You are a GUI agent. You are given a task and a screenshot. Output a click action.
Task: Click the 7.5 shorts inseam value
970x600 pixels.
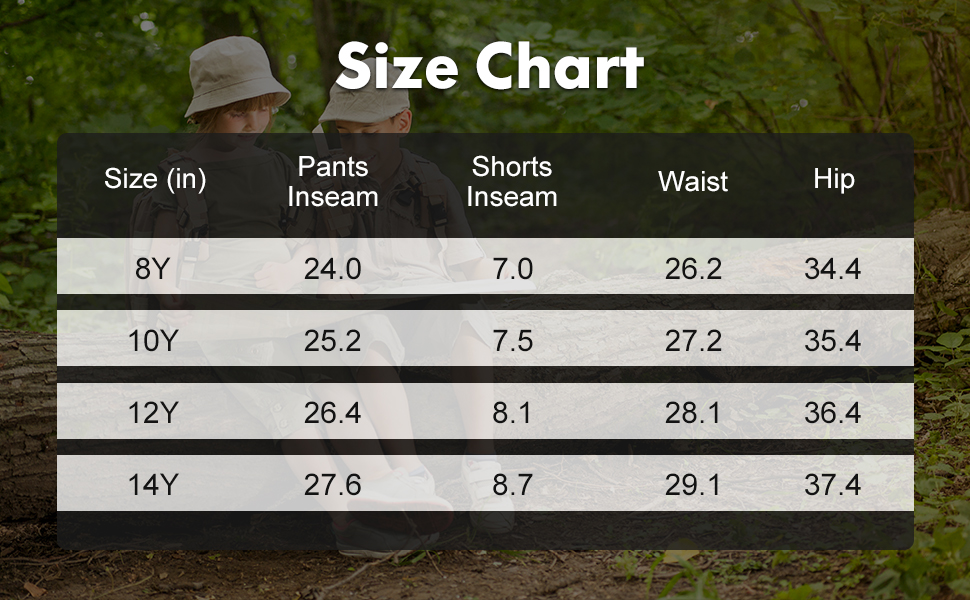512,341
